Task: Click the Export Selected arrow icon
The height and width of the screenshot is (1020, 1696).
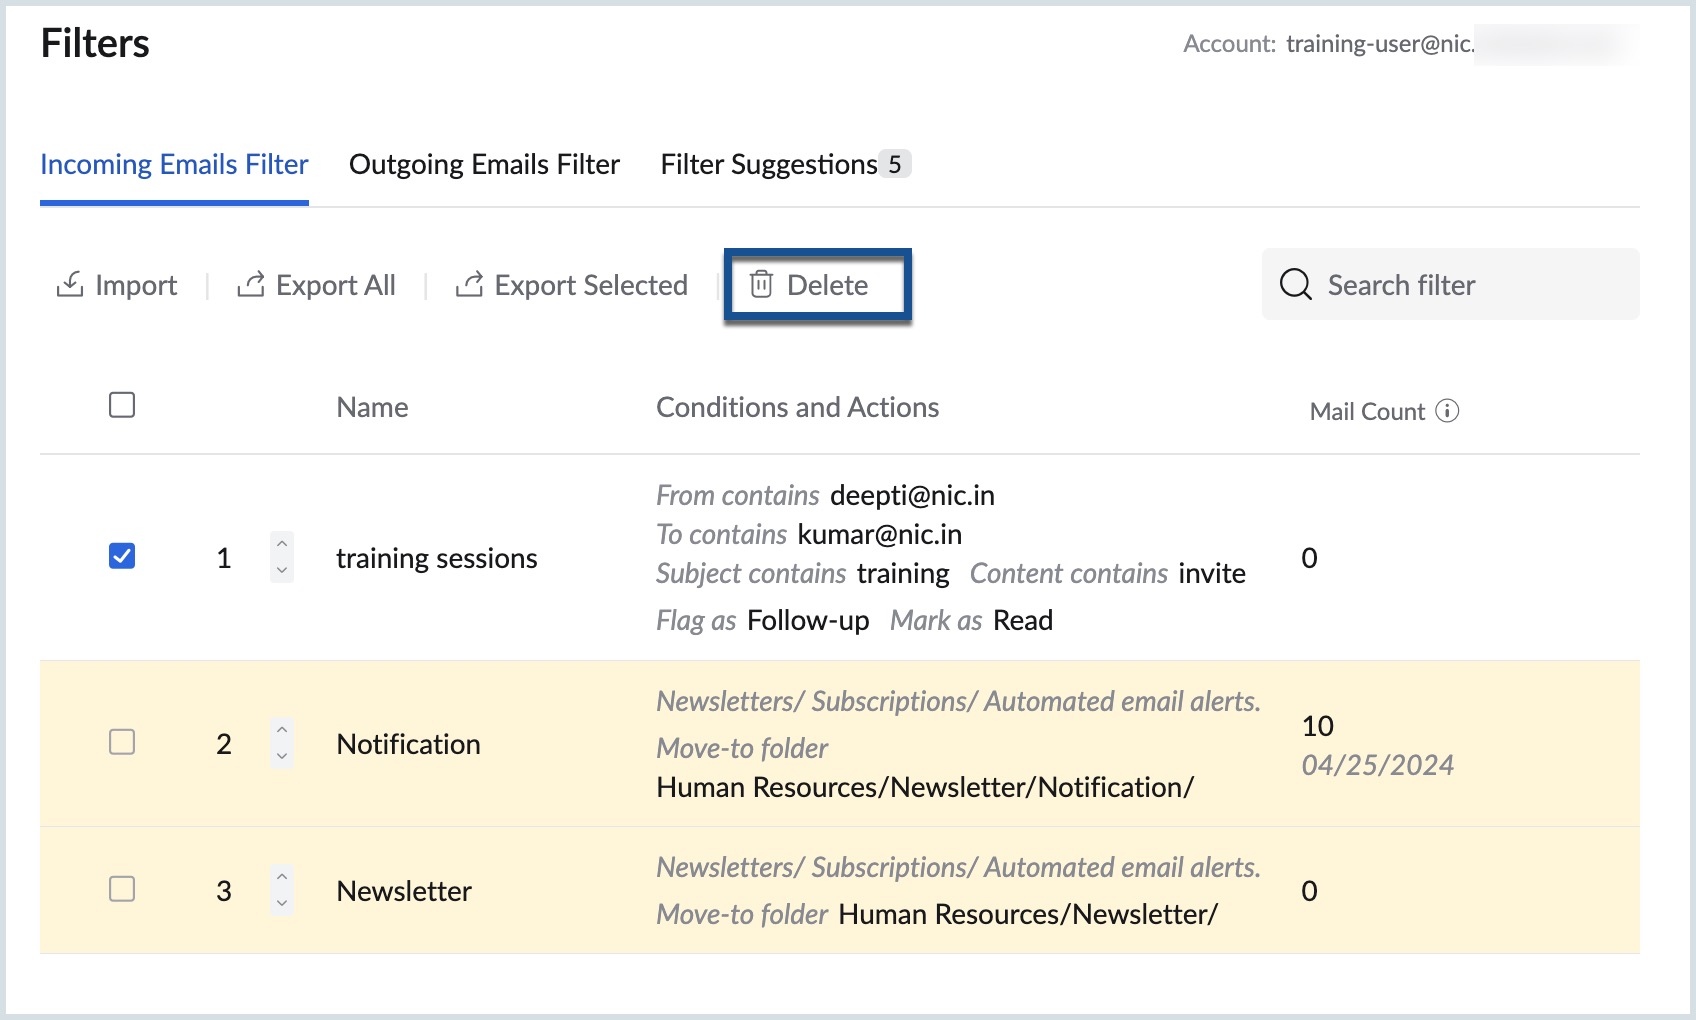Action: (469, 285)
